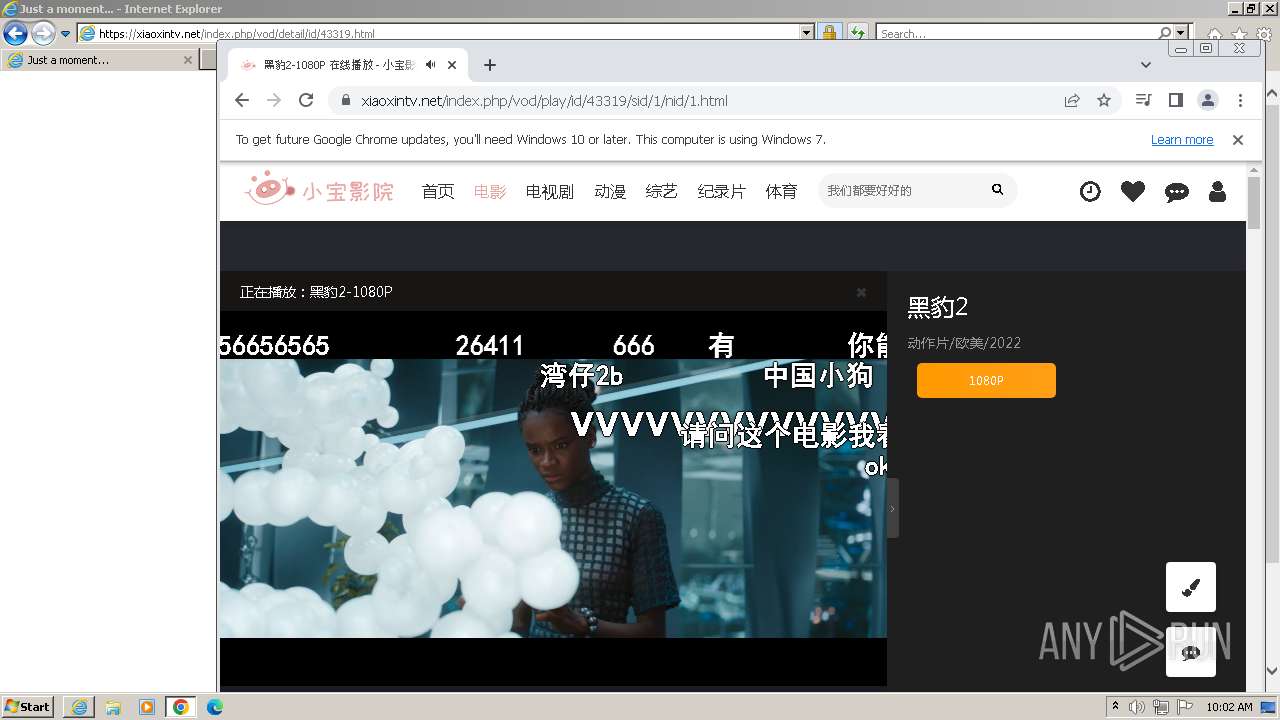Viewport: 1280px width, 720px height.
Task: Bookmark this page with the star icon
Action: (x=1104, y=100)
